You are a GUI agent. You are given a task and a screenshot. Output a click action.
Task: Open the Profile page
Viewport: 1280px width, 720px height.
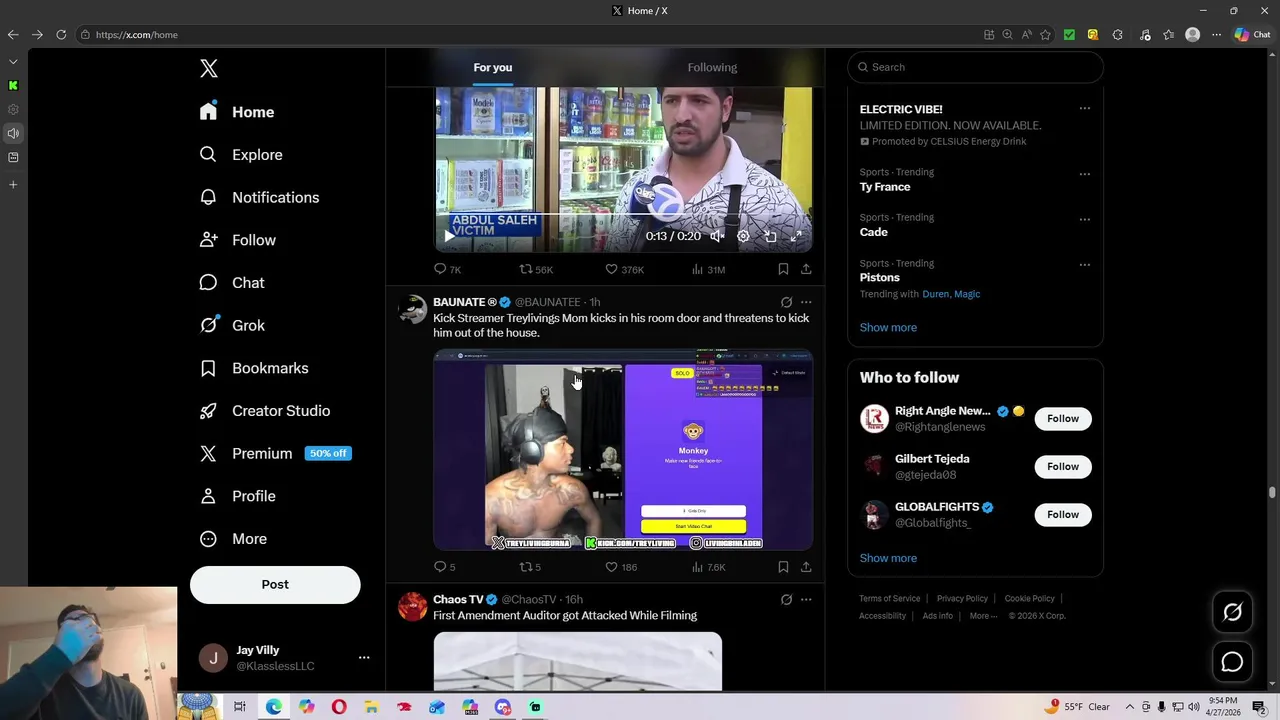coord(237,496)
